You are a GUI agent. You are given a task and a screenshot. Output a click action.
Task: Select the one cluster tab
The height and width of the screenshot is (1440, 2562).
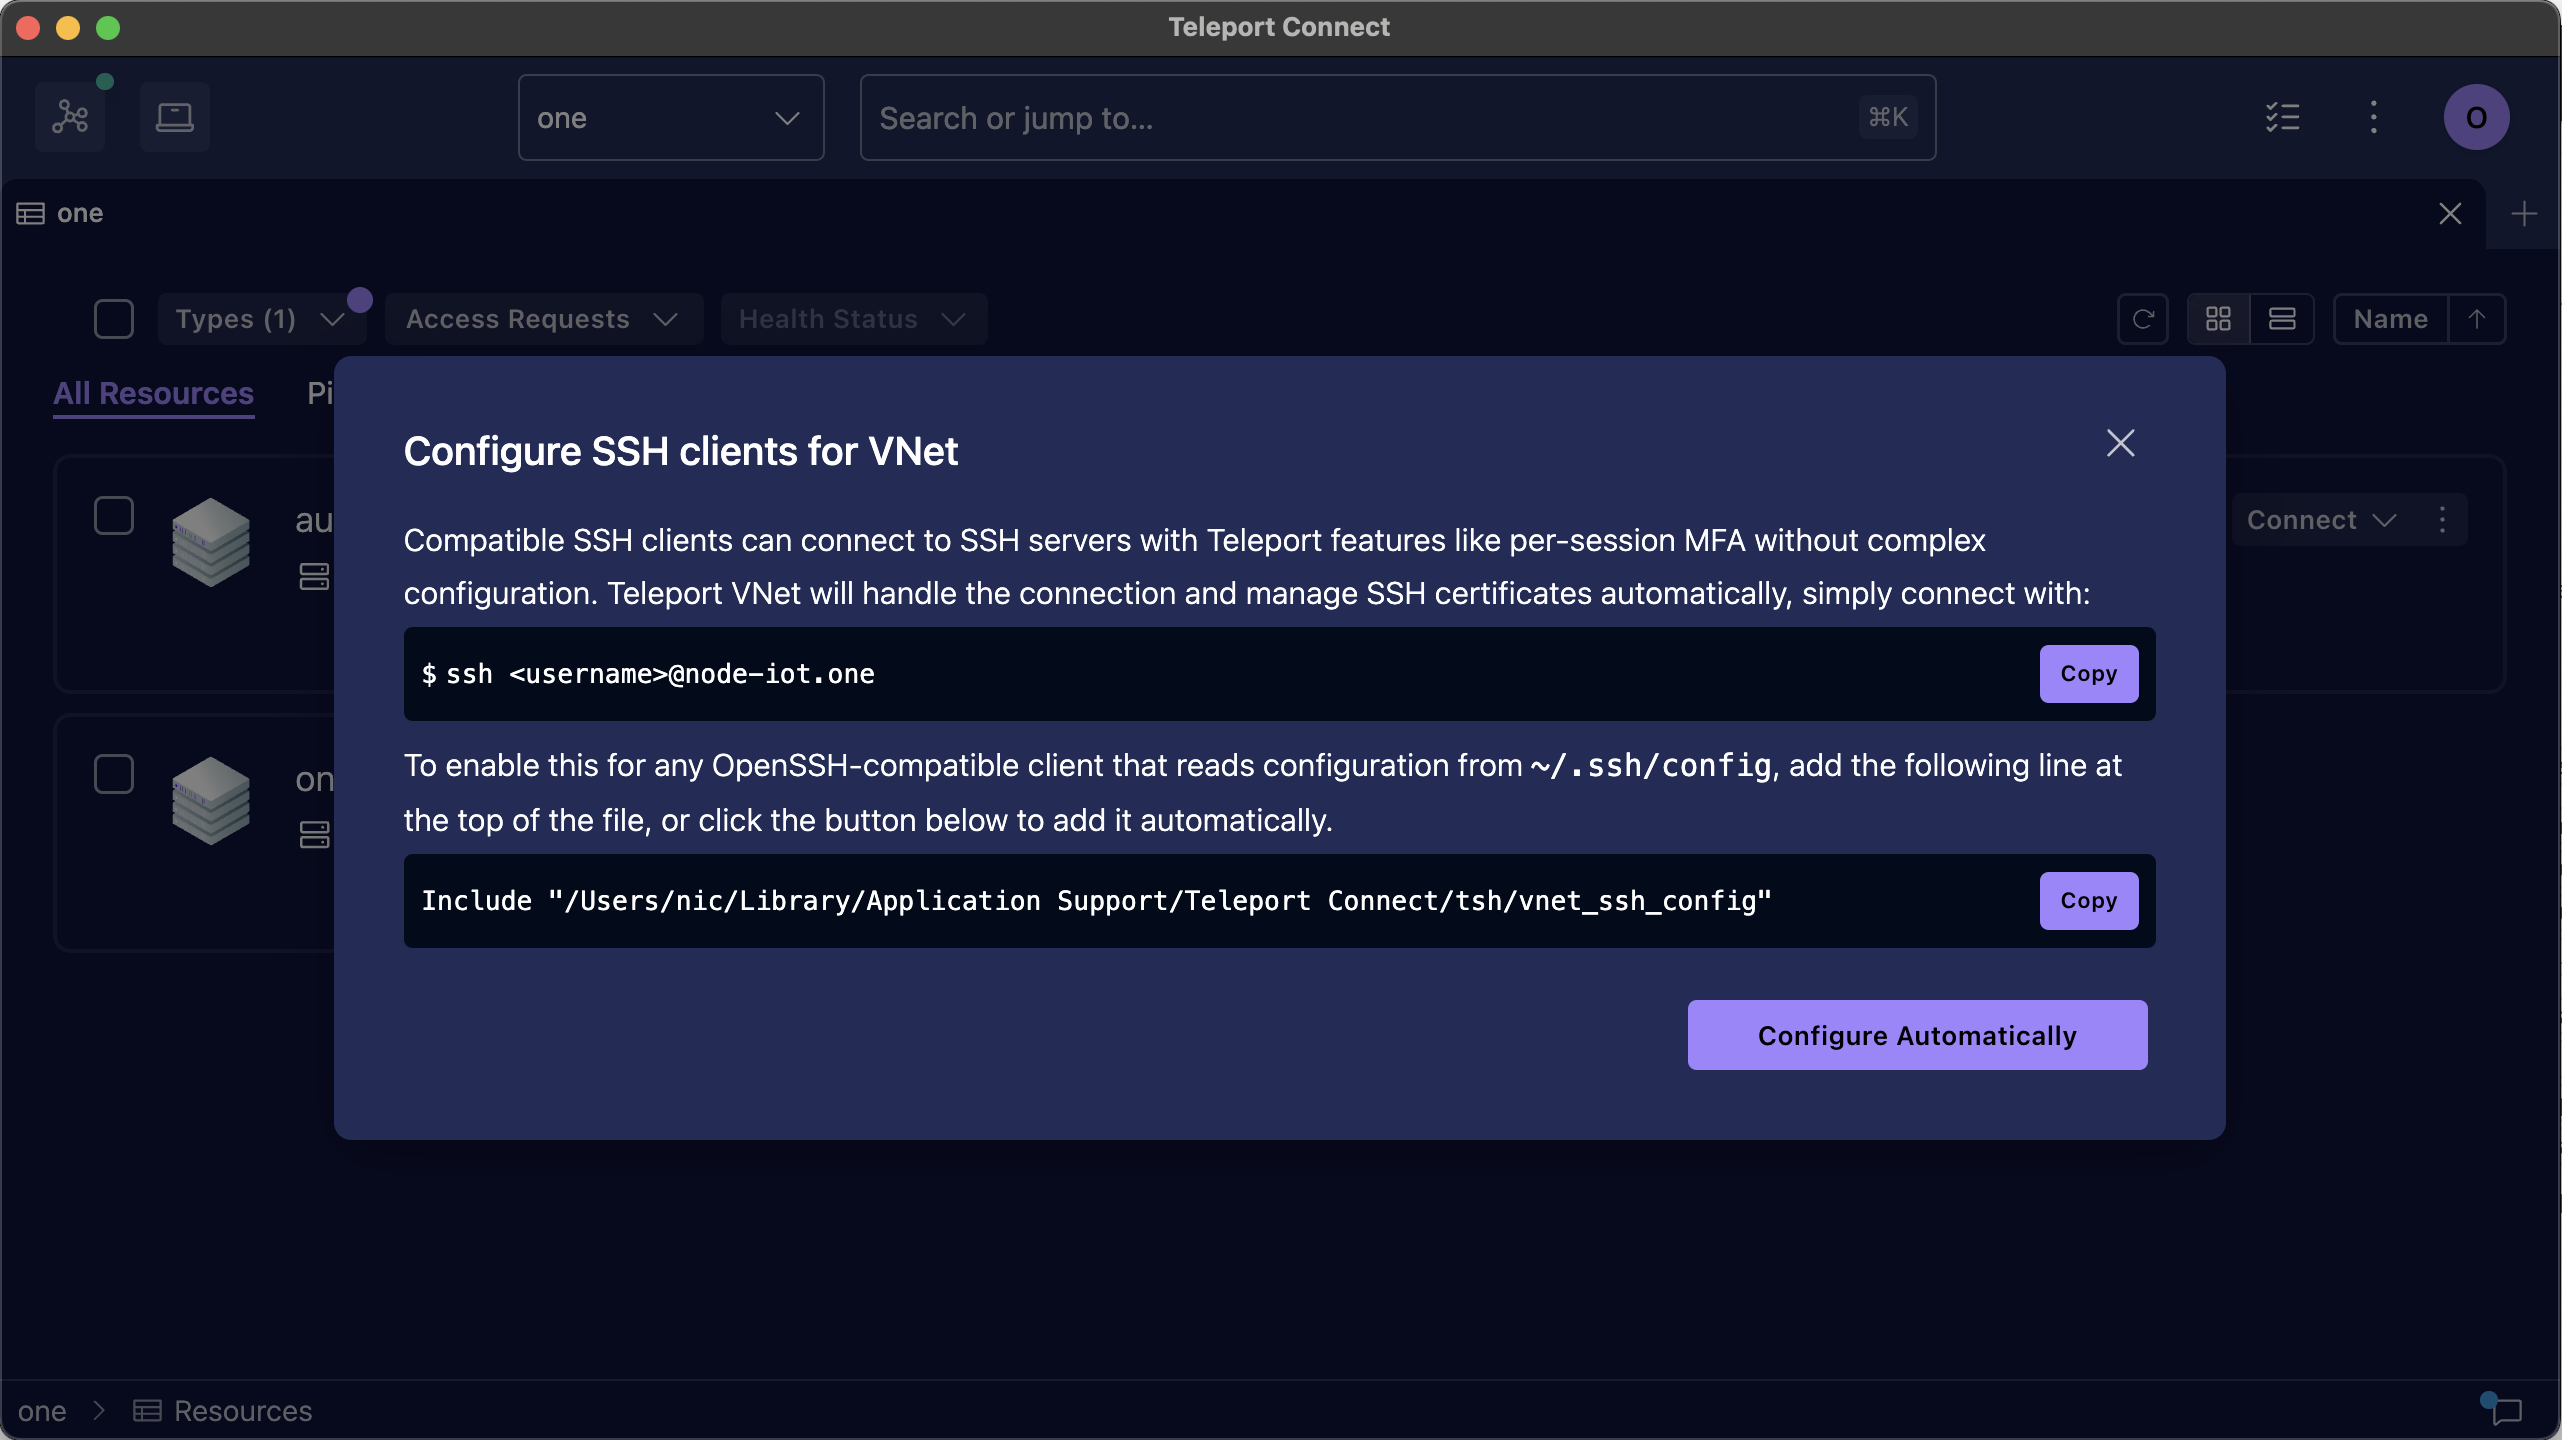tap(79, 213)
